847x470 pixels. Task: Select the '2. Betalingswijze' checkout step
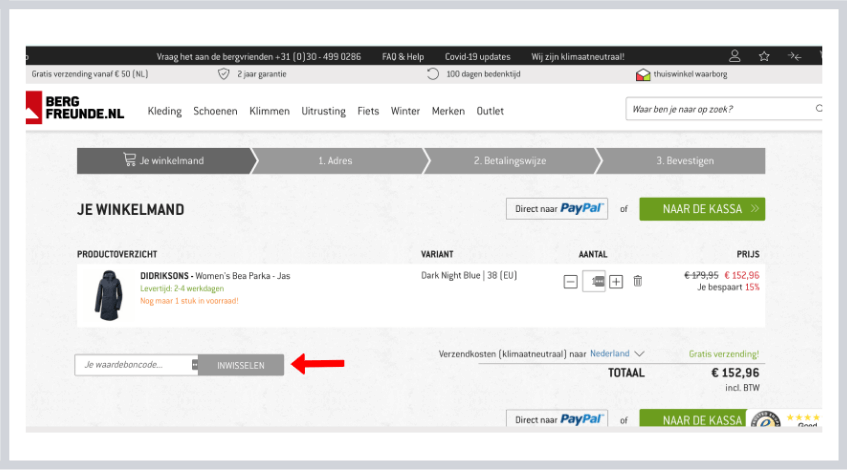click(x=510, y=161)
